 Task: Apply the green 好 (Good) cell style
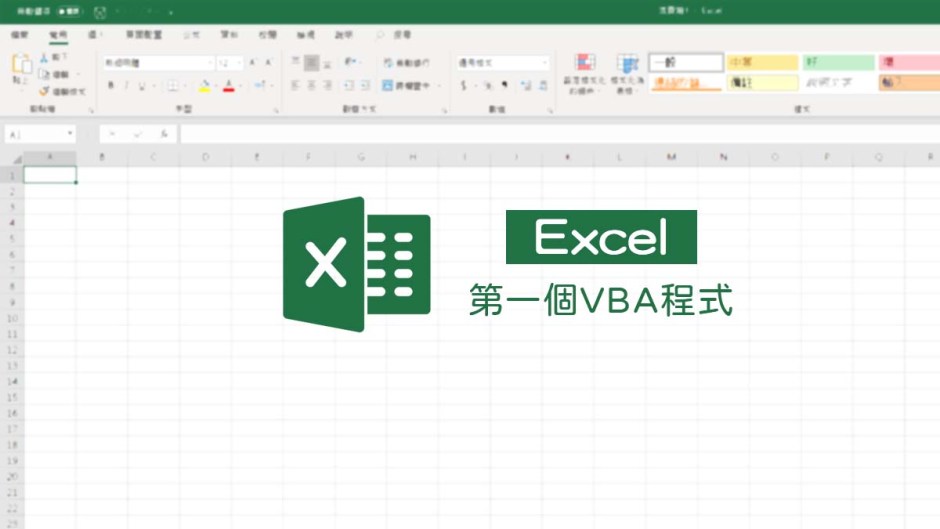coord(838,63)
